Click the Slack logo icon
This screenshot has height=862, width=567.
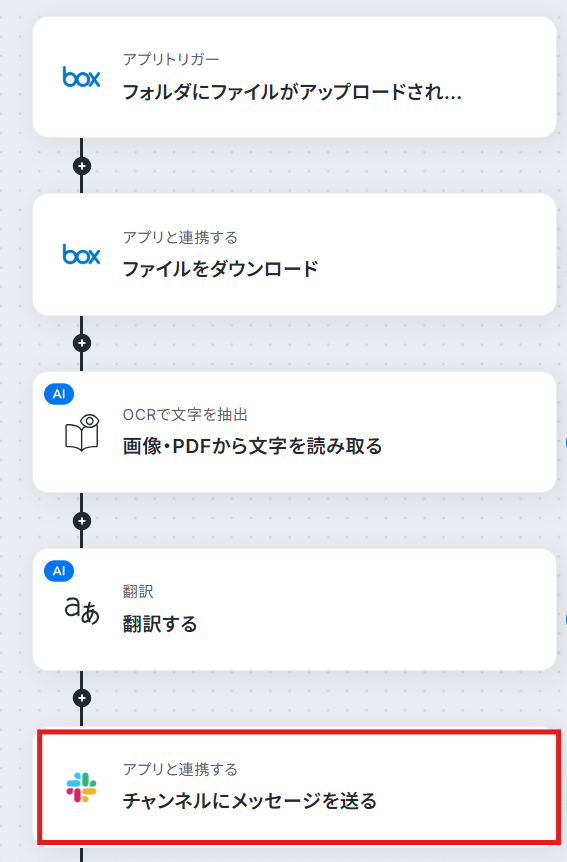81,787
